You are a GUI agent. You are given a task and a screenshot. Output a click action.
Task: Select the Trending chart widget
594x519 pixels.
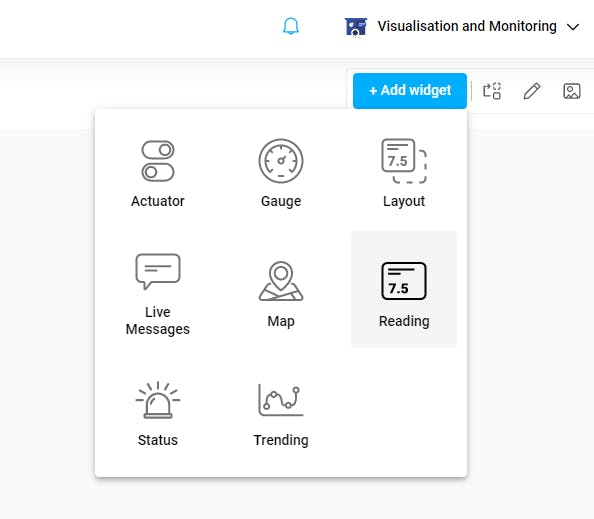point(281,400)
